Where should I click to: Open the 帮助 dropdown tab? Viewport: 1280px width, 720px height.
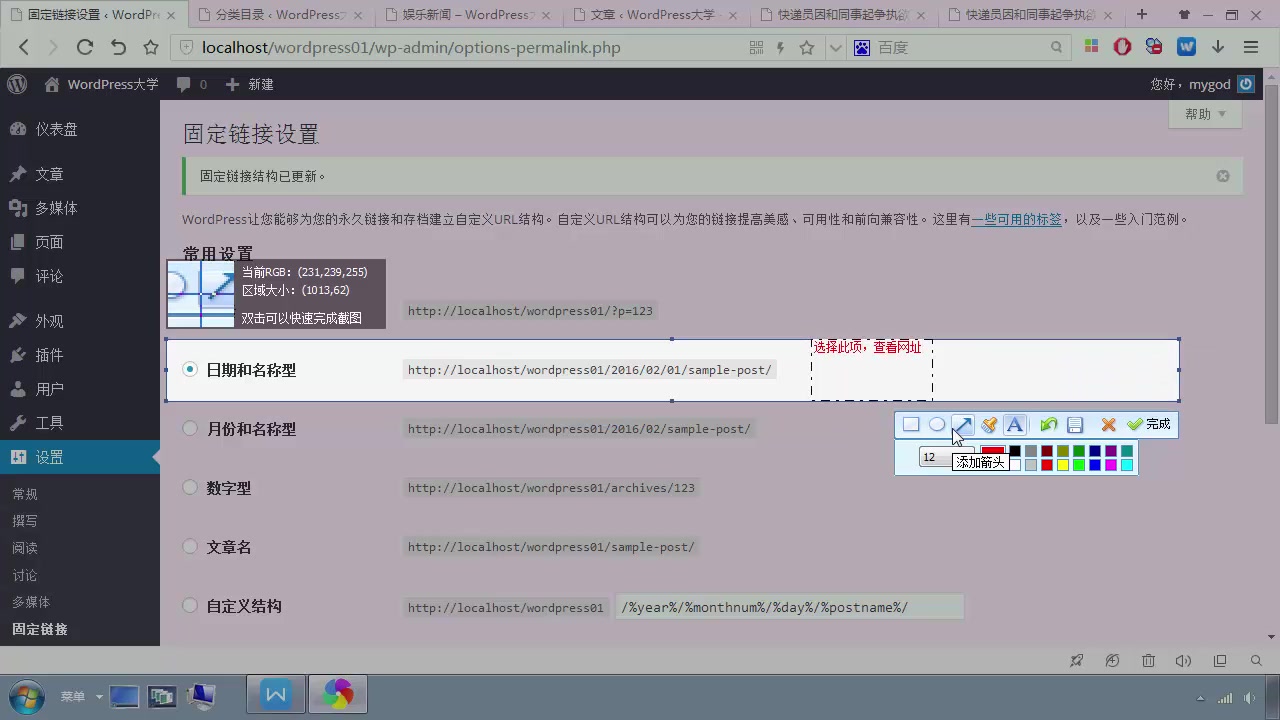[1205, 115]
